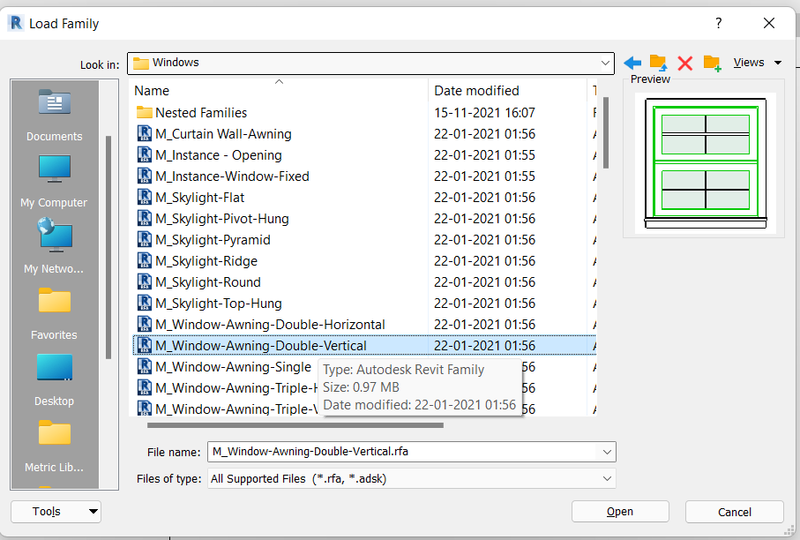Expand the File name dropdown arrow
Image resolution: width=800 pixels, height=540 pixels.
coord(607,452)
